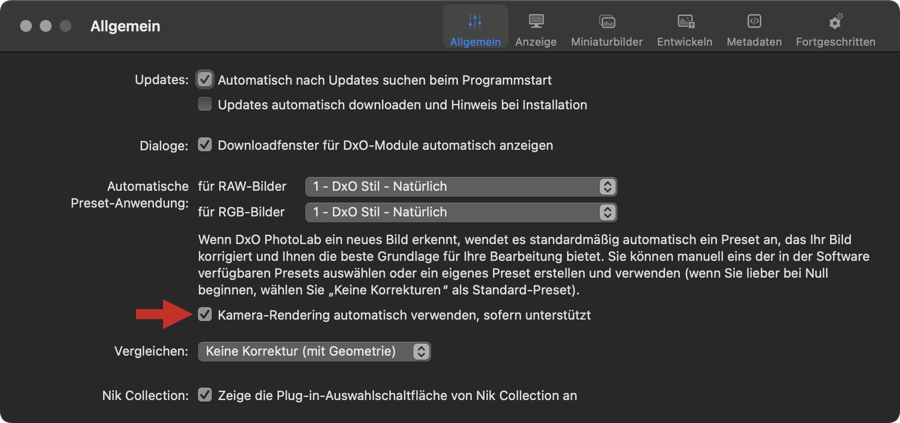900x423 pixels.
Task: Open the Fortgeschritten tab label
Action: [836, 42]
